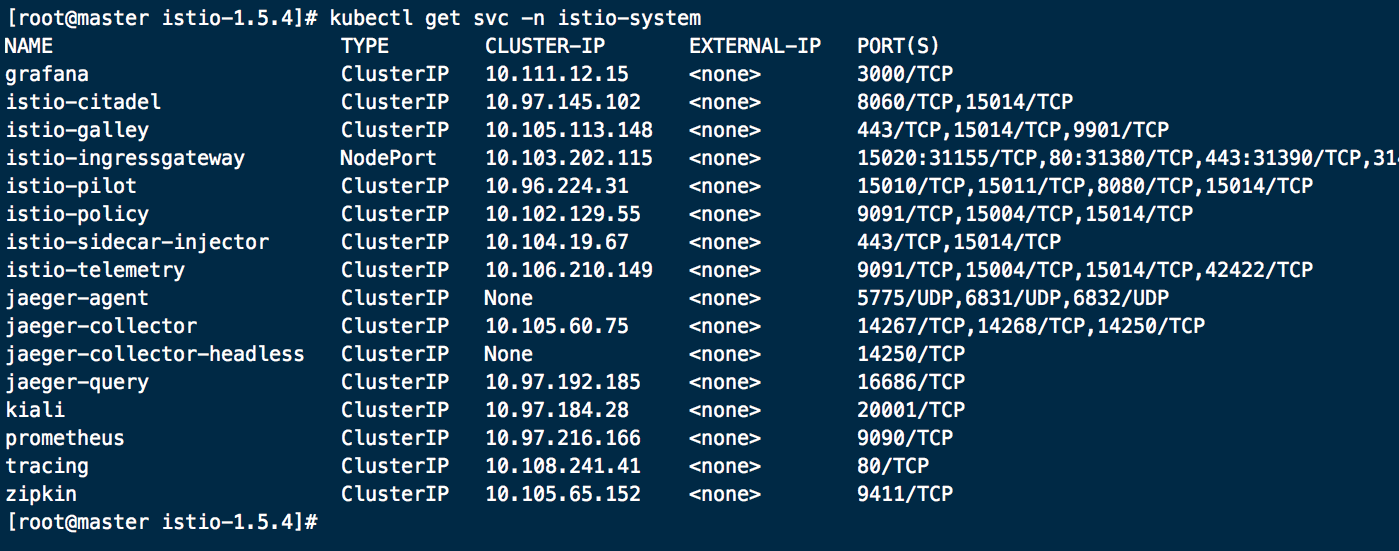The height and width of the screenshot is (551, 1399).
Task: Click the istio-telemetry service name
Action: 95,270
